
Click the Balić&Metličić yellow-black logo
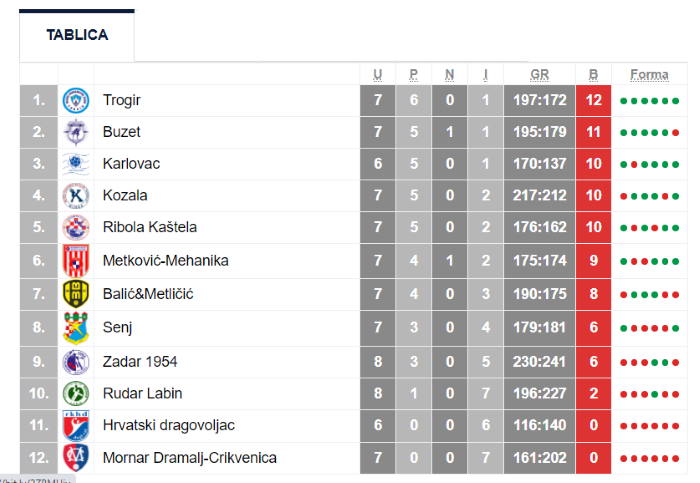pyautogui.click(x=76, y=294)
